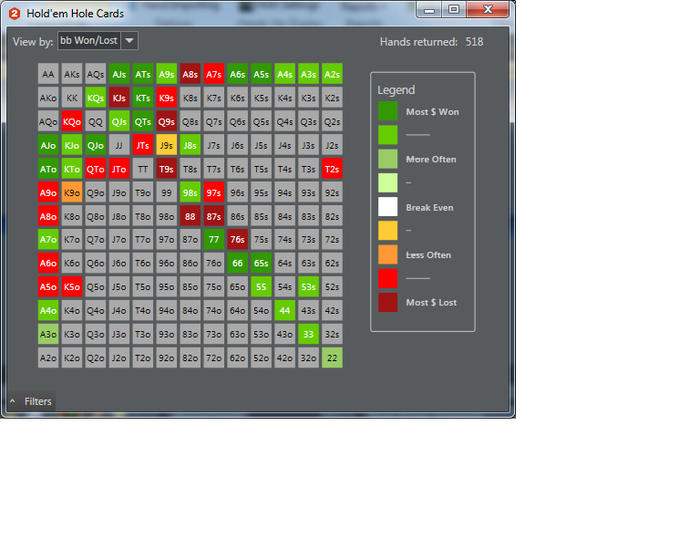Select the A3o hand cell
The height and width of the screenshot is (560, 700).
point(48,334)
